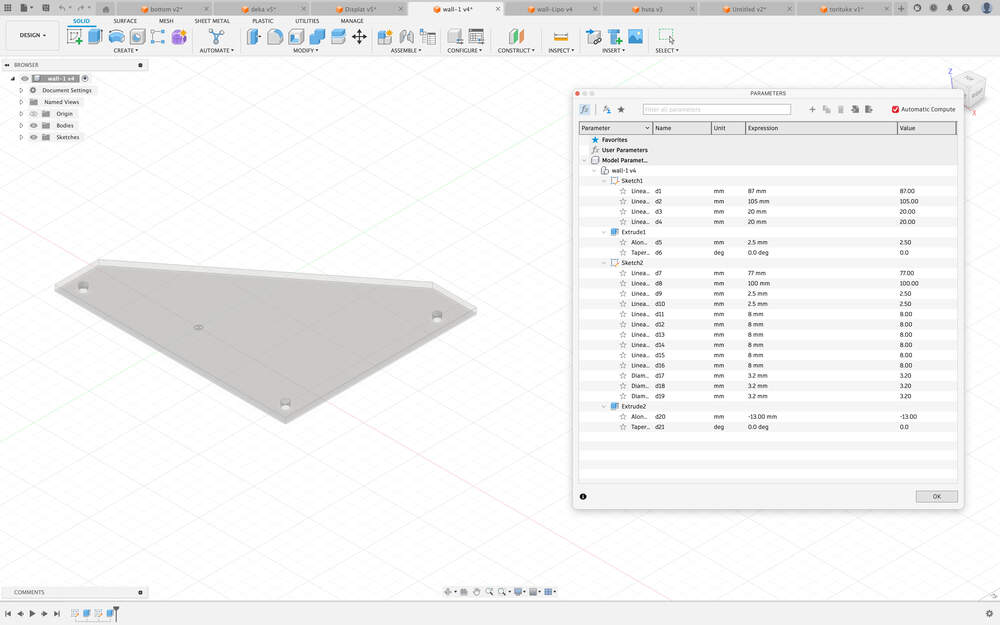Activate the wall-1 v4 component radio button
1000x625 pixels.
tap(85, 78)
